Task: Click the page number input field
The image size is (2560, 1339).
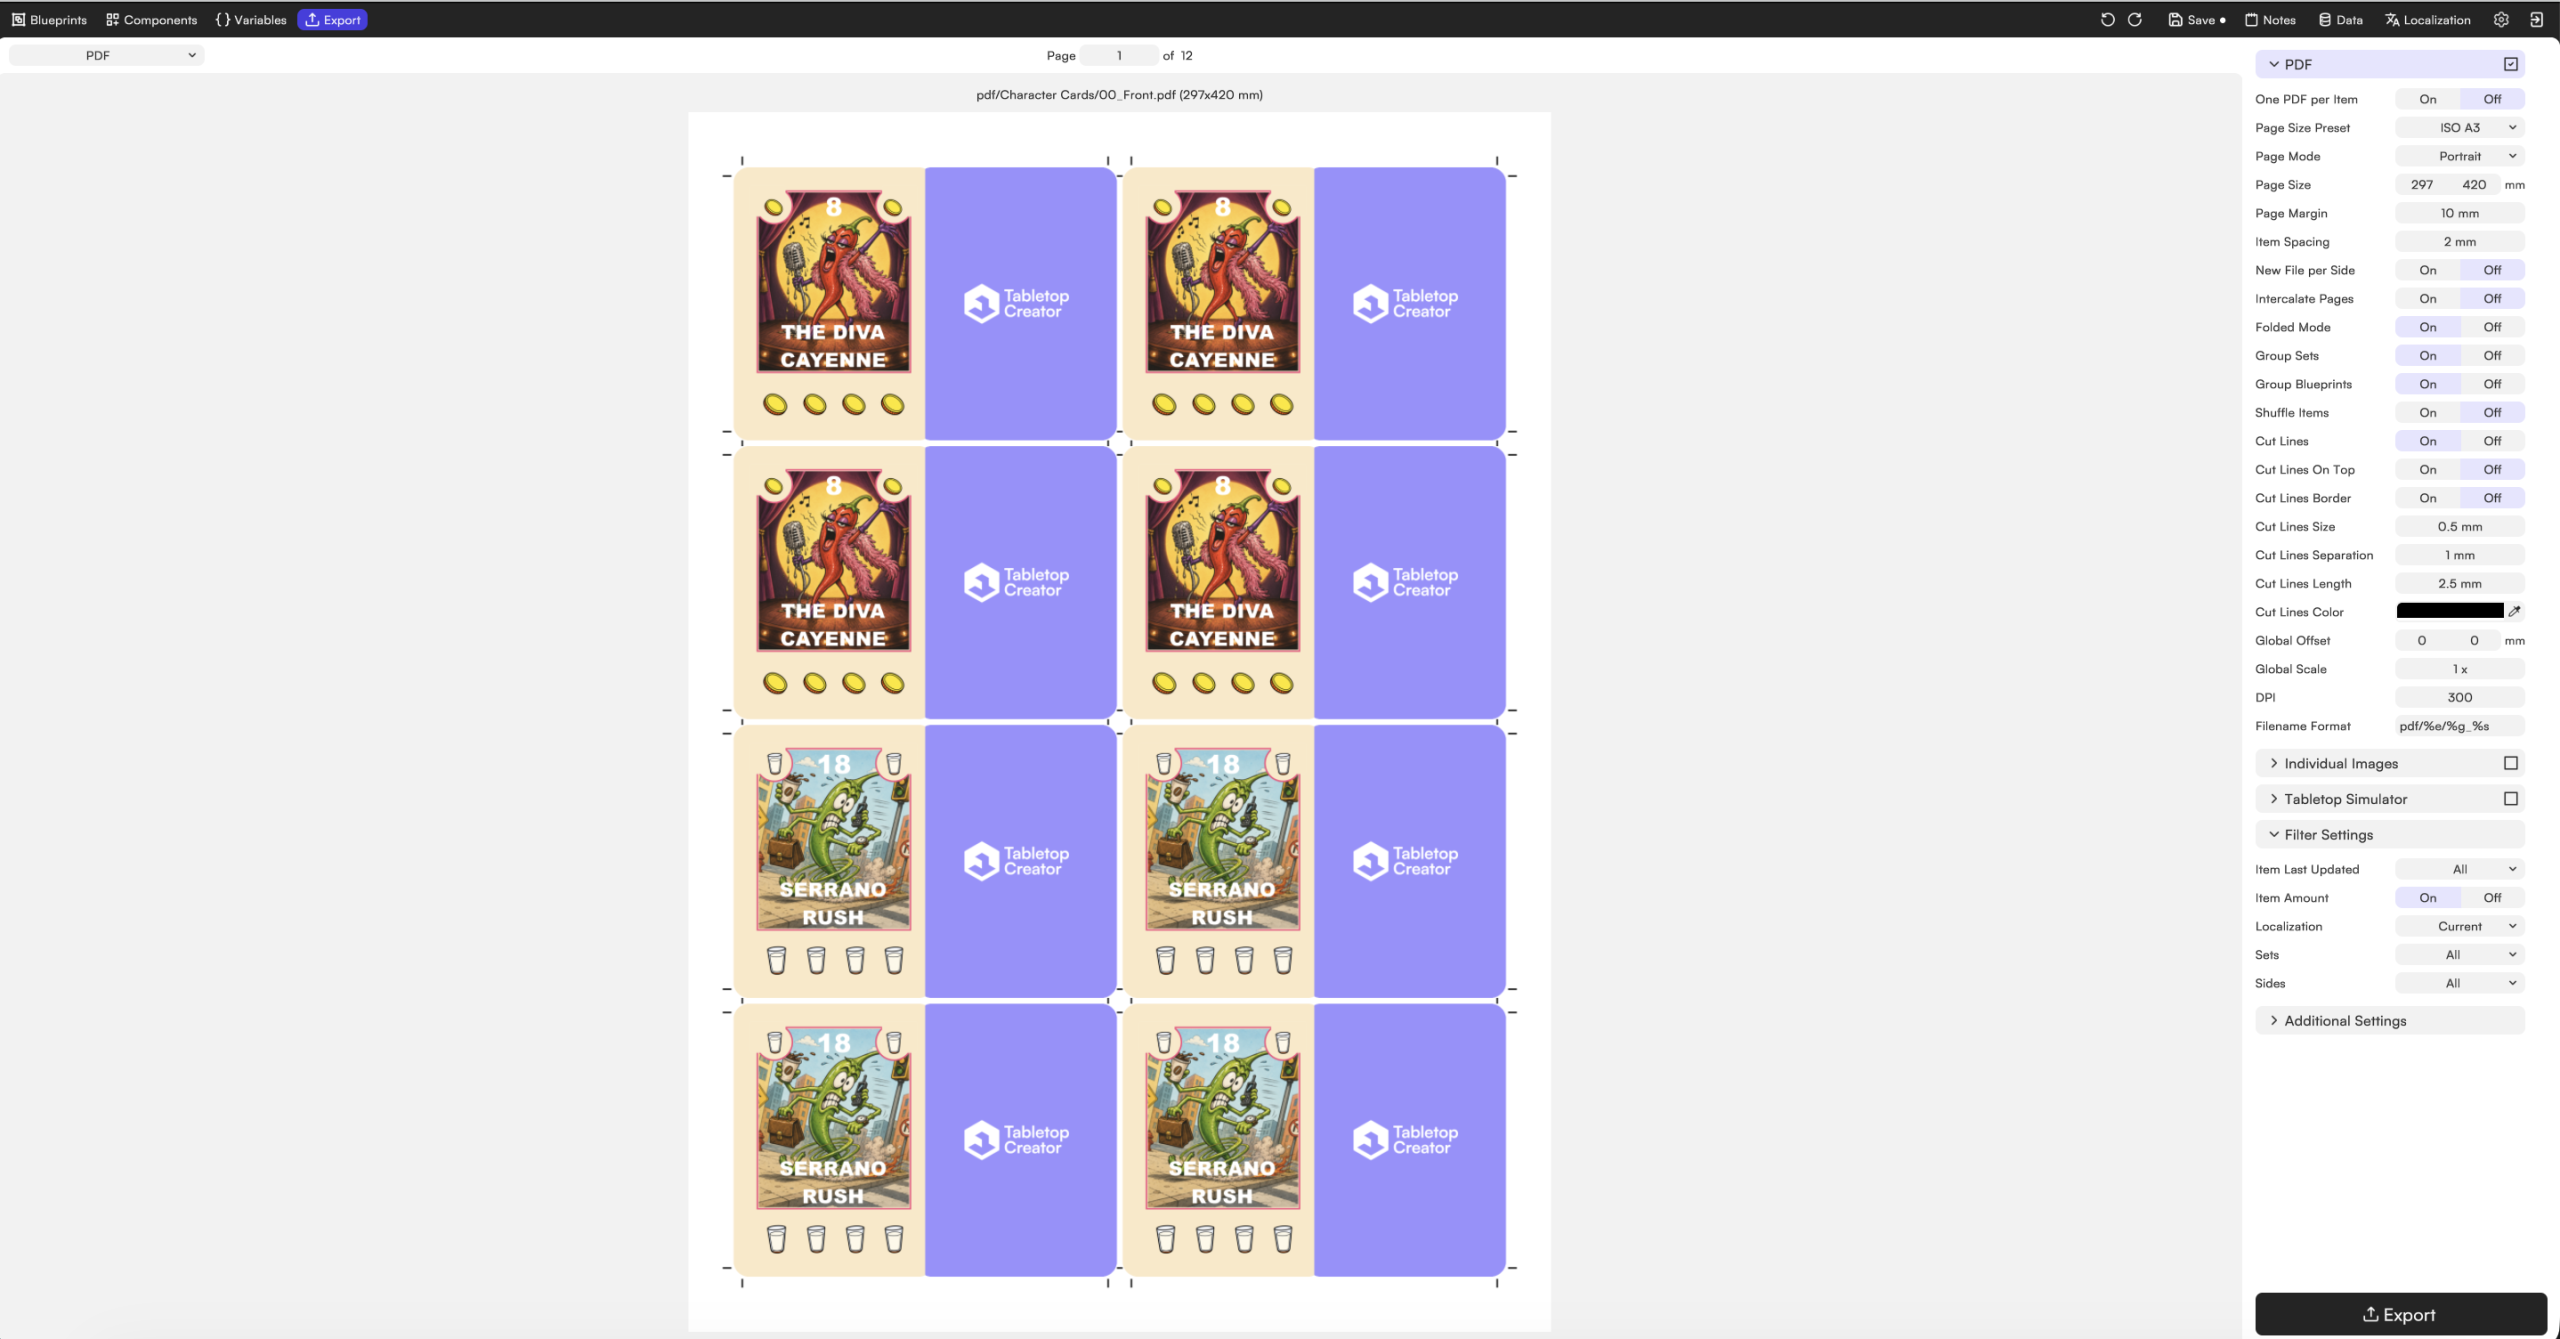Action: pyautogui.click(x=1118, y=55)
